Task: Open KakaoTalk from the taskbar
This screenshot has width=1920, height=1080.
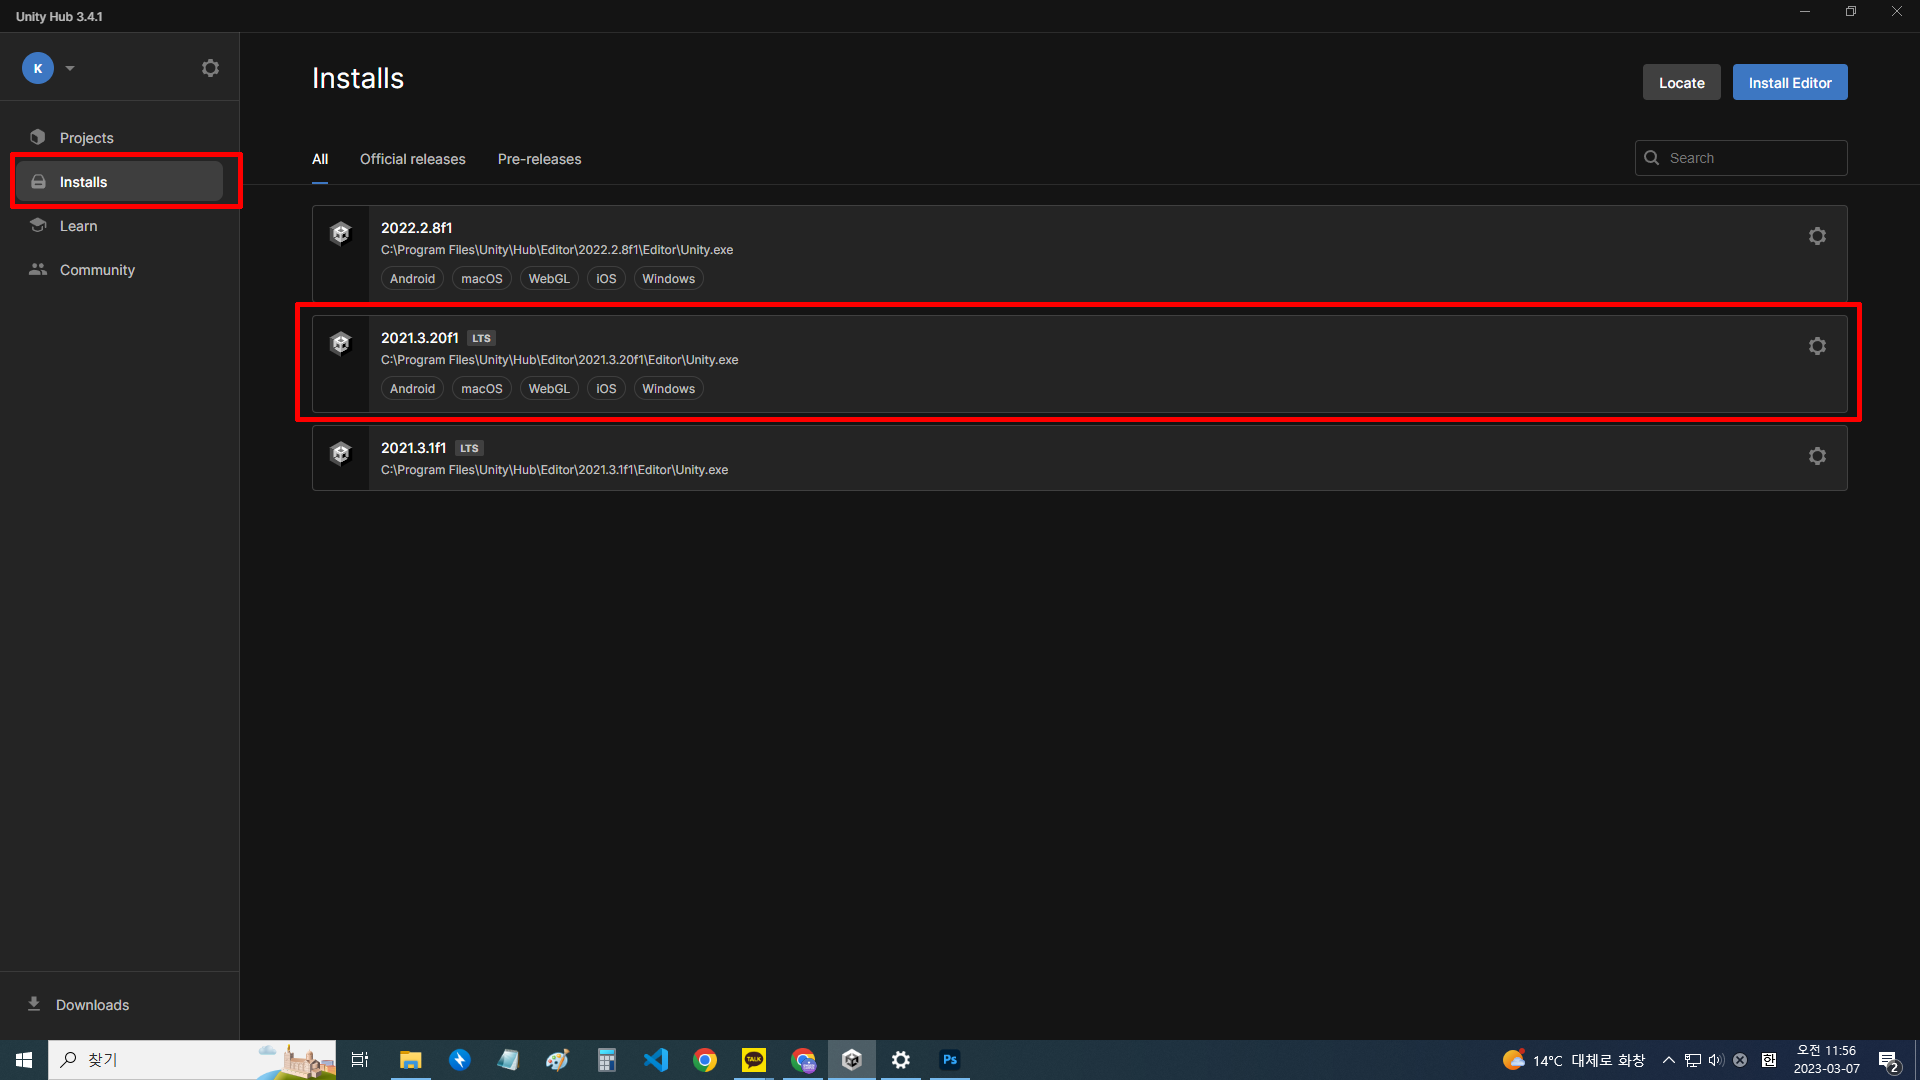Action: tap(754, 1060)
